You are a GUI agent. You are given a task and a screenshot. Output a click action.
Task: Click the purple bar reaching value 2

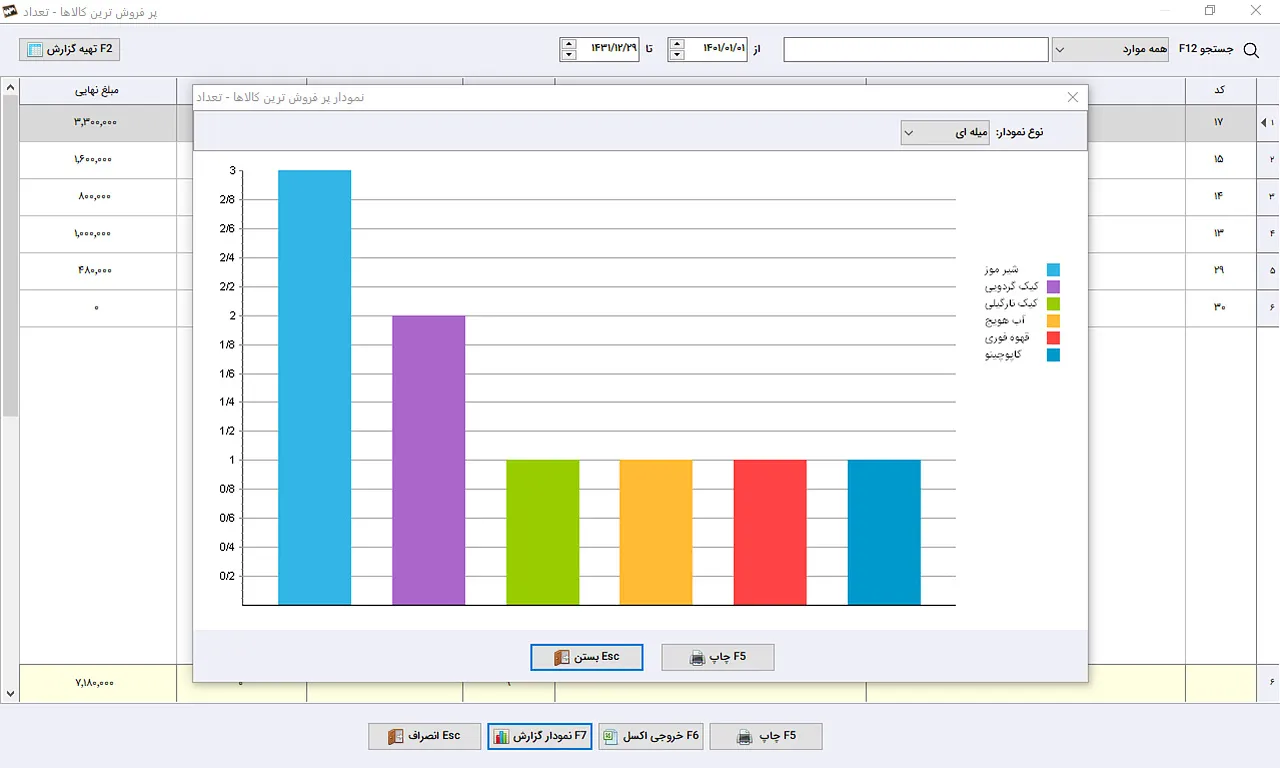(x=429, y=460)
